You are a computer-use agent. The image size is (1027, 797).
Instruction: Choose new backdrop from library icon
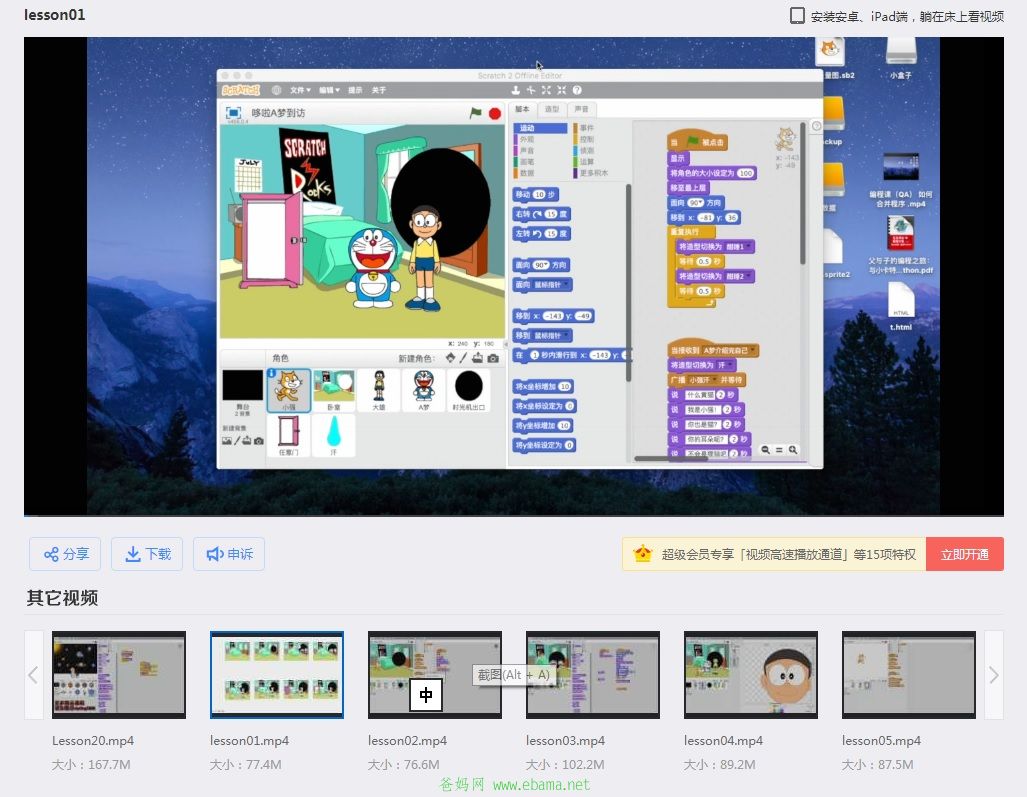pyautogui.click(x=227, y=441)
